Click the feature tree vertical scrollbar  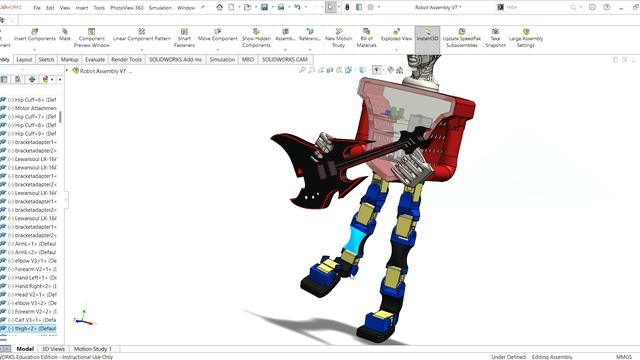point(60,117)
